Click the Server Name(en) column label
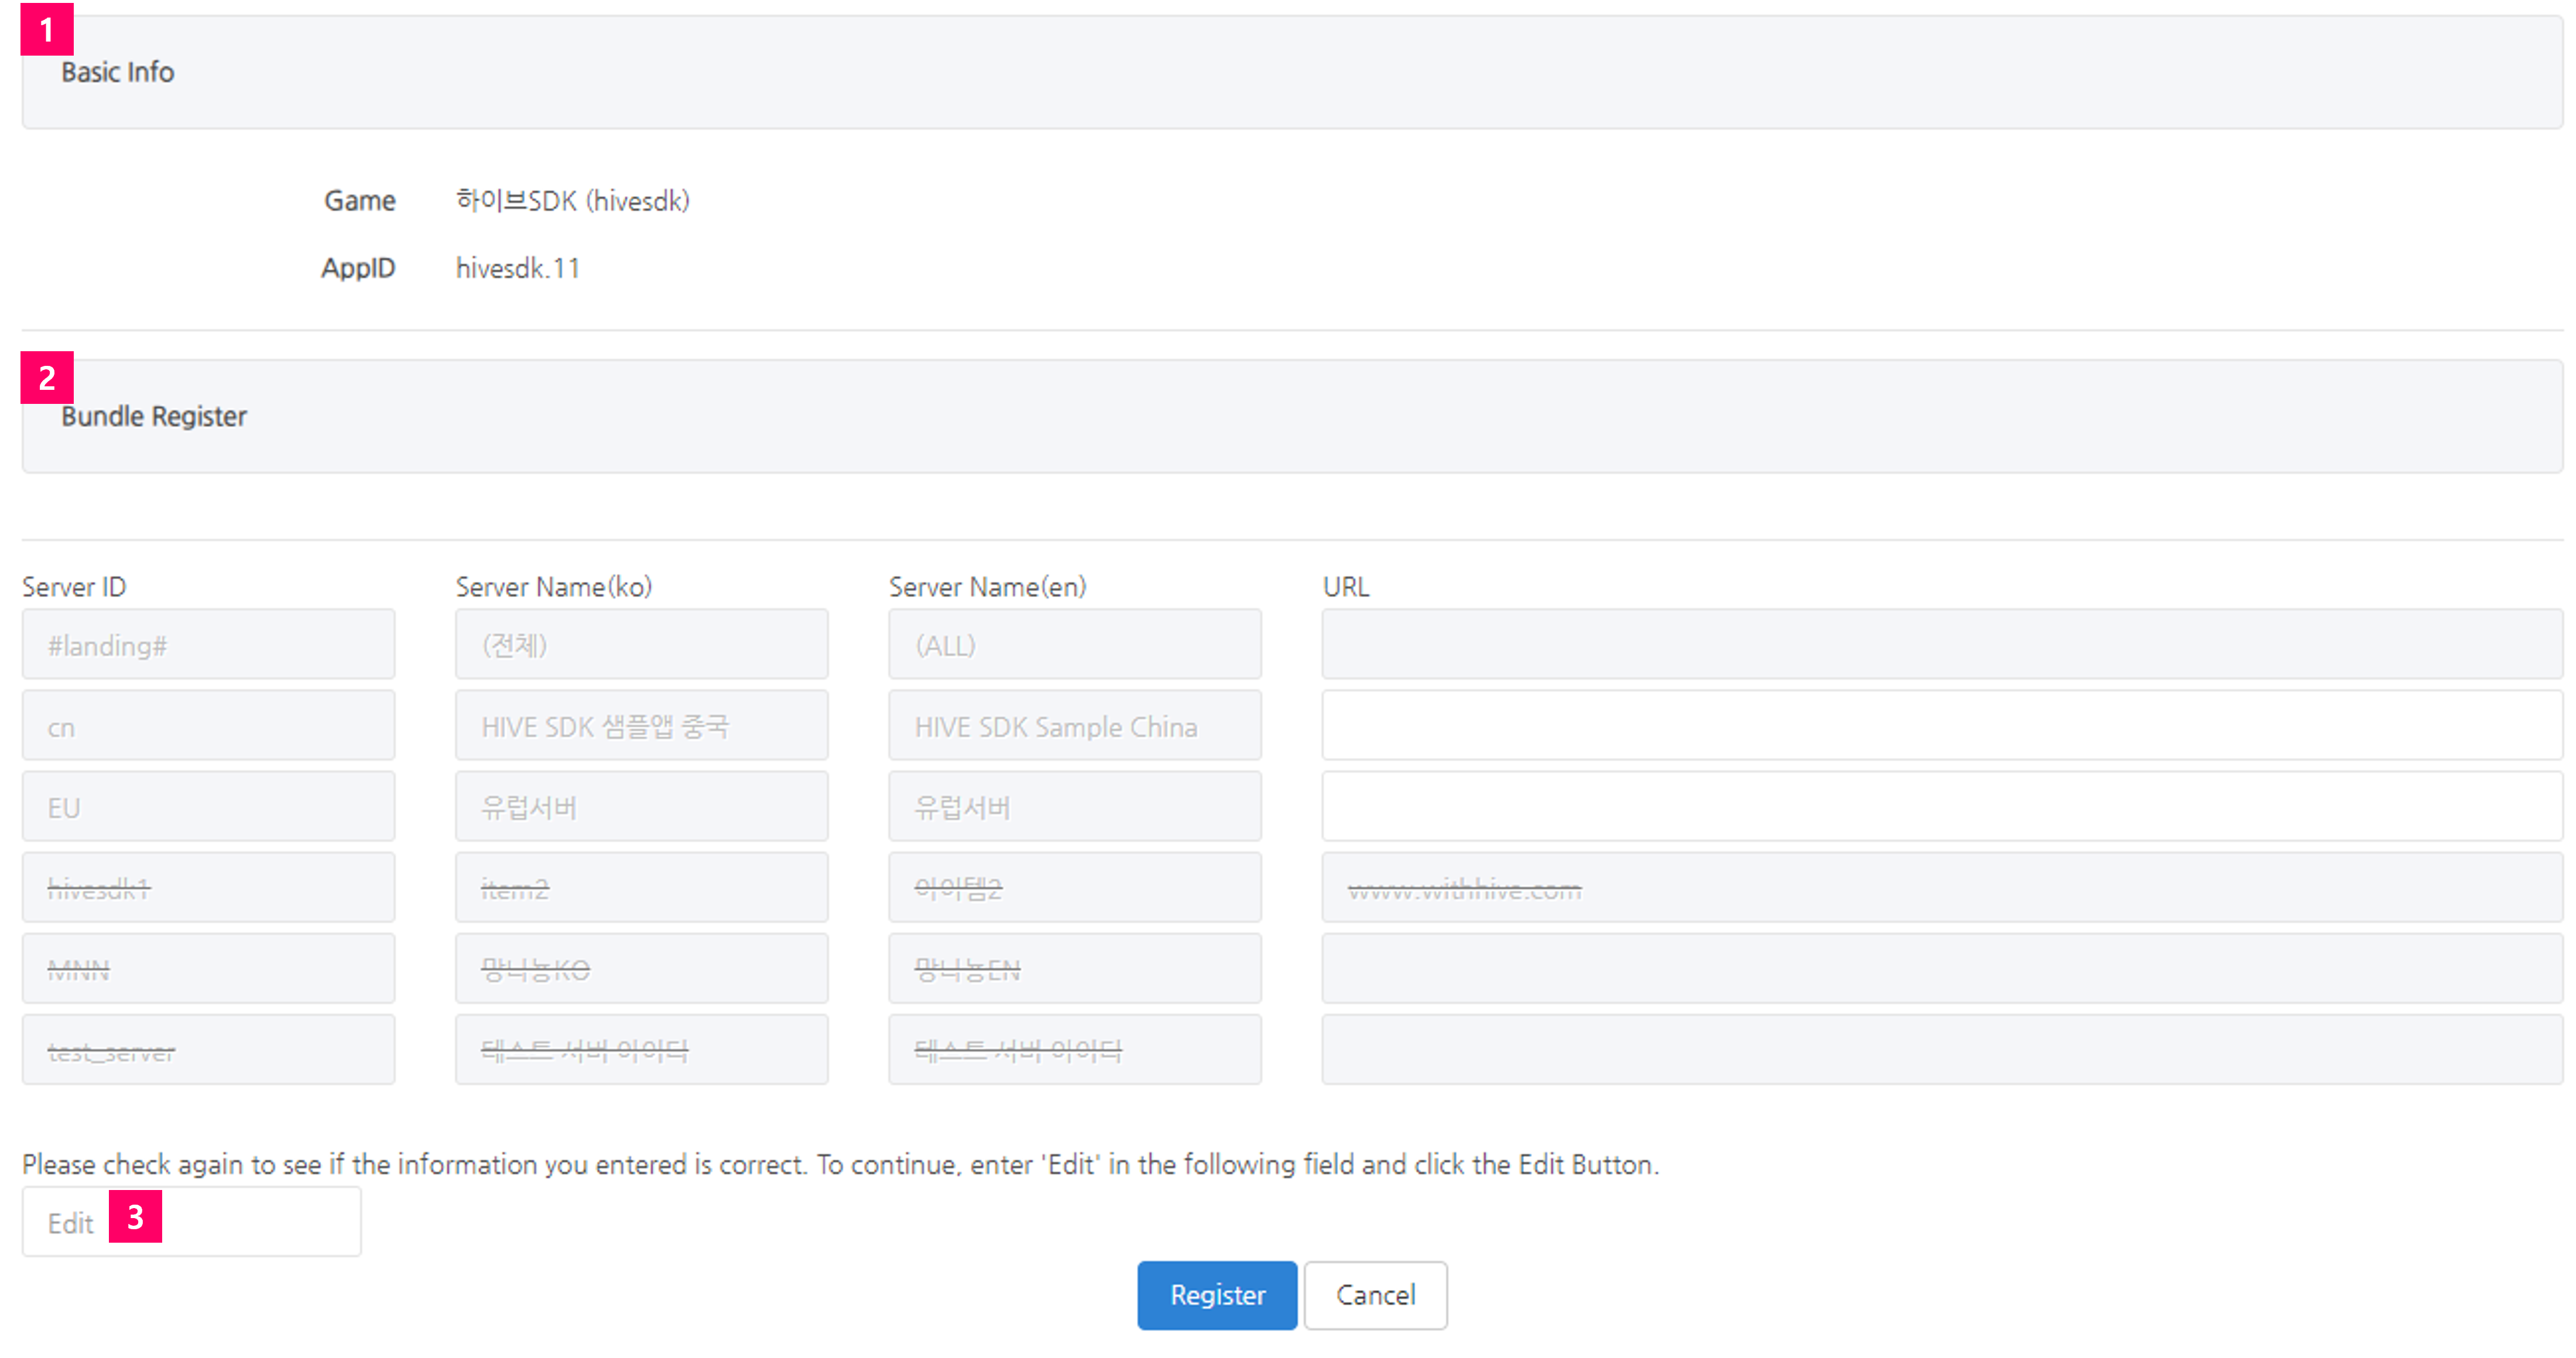The height and width of the screenshot is (1358, 2576). click(988, 587)
